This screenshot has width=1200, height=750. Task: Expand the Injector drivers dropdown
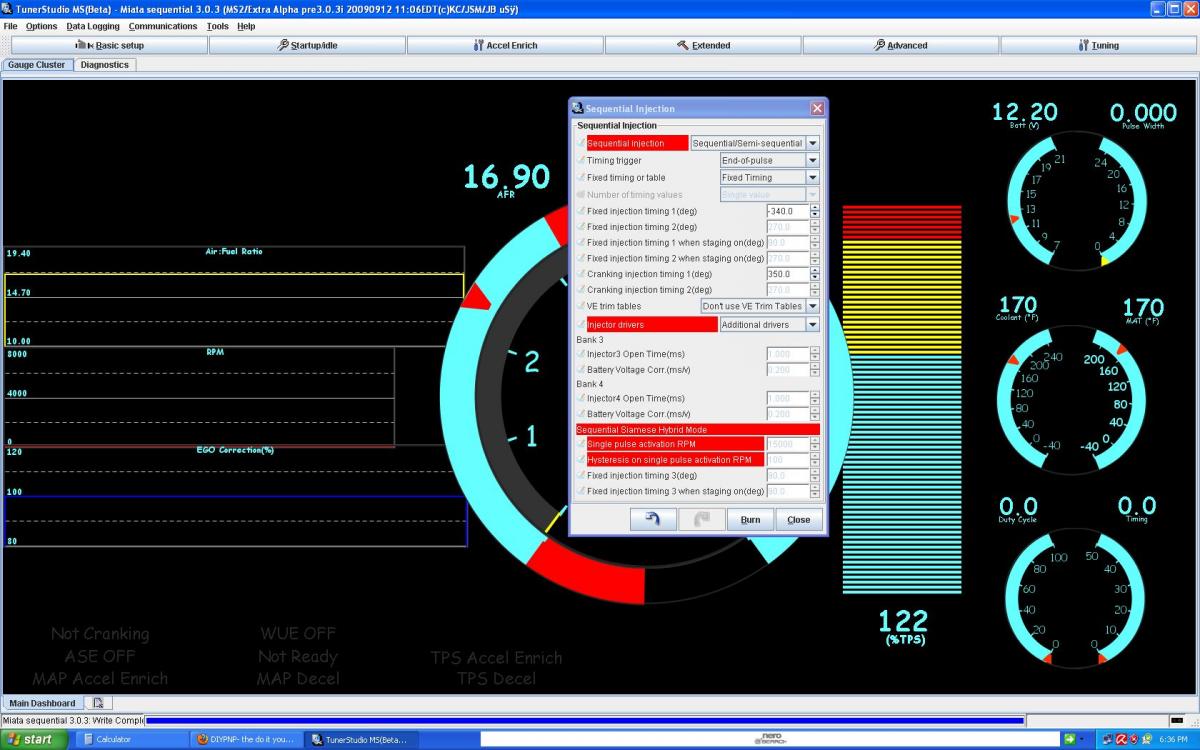point(812,325)
